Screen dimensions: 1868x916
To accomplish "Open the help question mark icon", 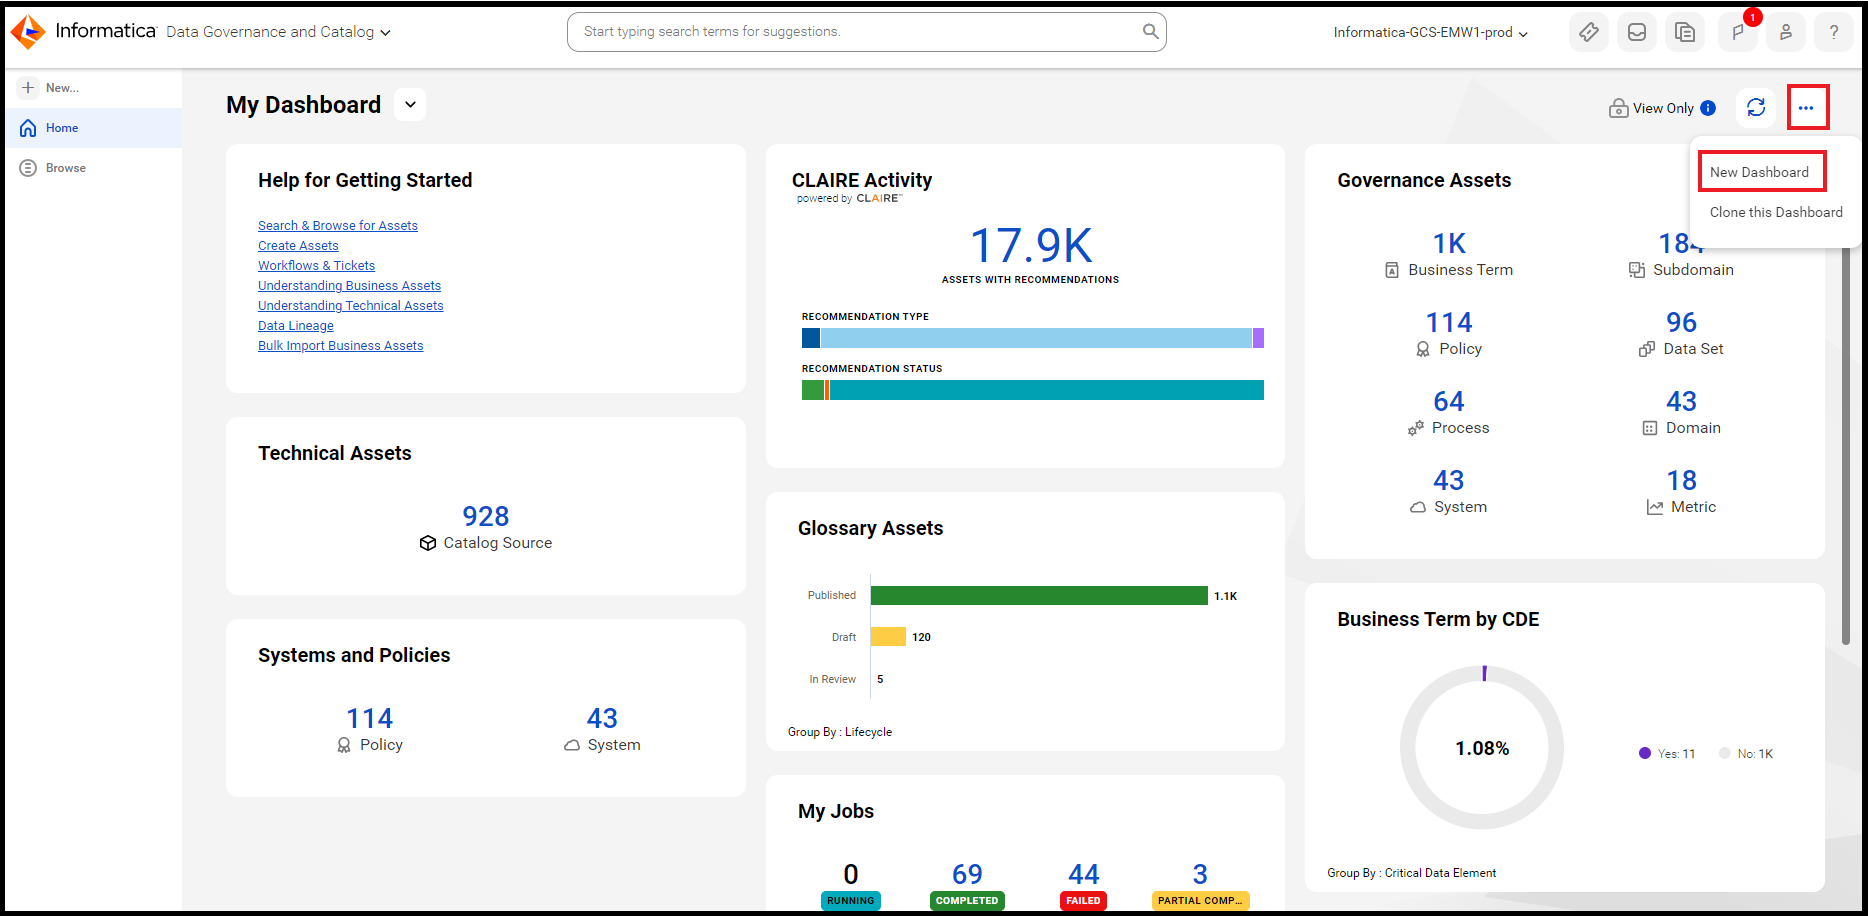I will coord(1834,32).
